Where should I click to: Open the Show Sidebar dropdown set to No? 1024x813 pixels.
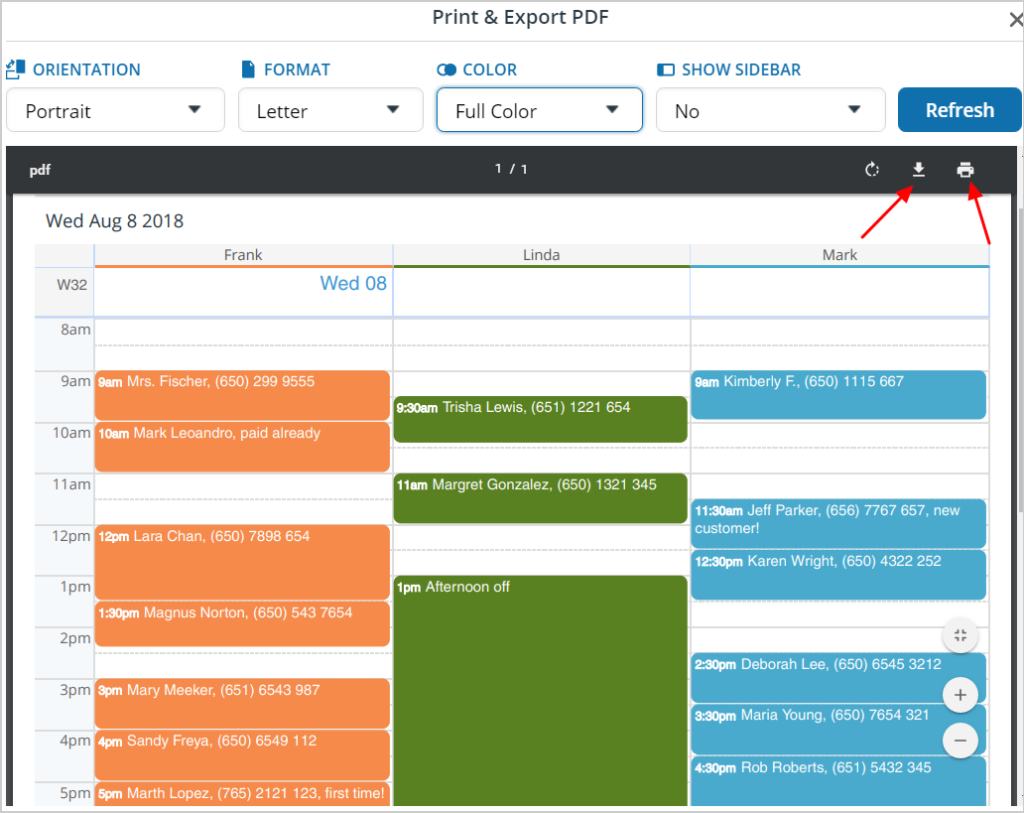[770, 110]
